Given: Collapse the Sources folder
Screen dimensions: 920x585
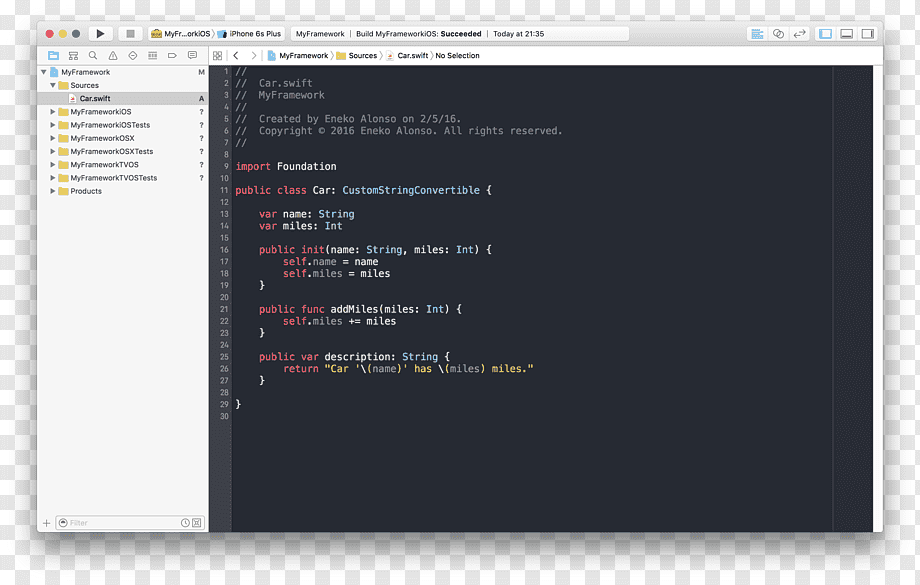Looking at the screenshot, I should tap(53, 85).
